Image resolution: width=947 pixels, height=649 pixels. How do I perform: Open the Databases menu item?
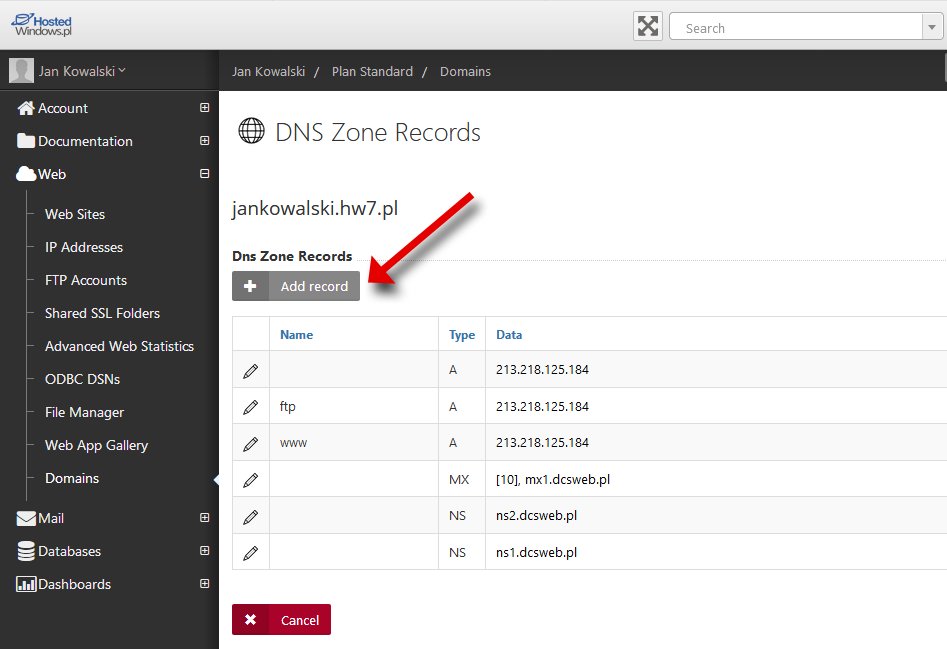[69, 551]
